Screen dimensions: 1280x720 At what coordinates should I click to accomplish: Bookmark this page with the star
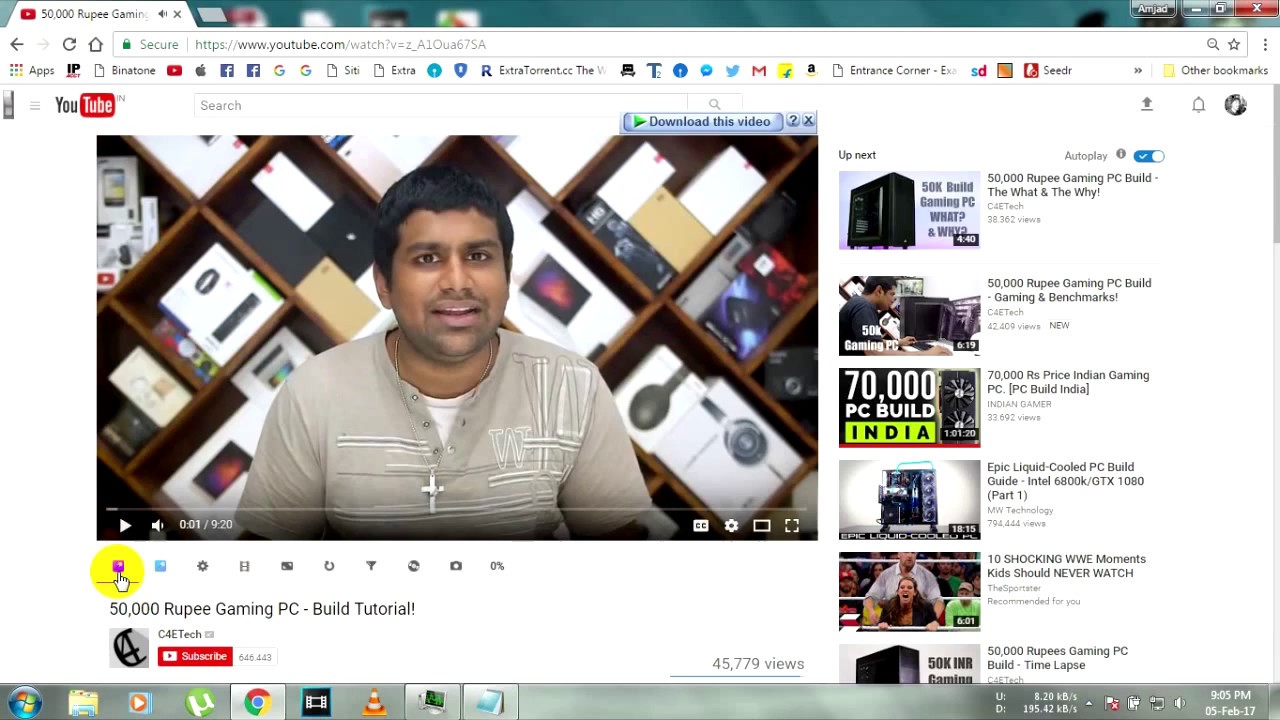point(1234,44)
